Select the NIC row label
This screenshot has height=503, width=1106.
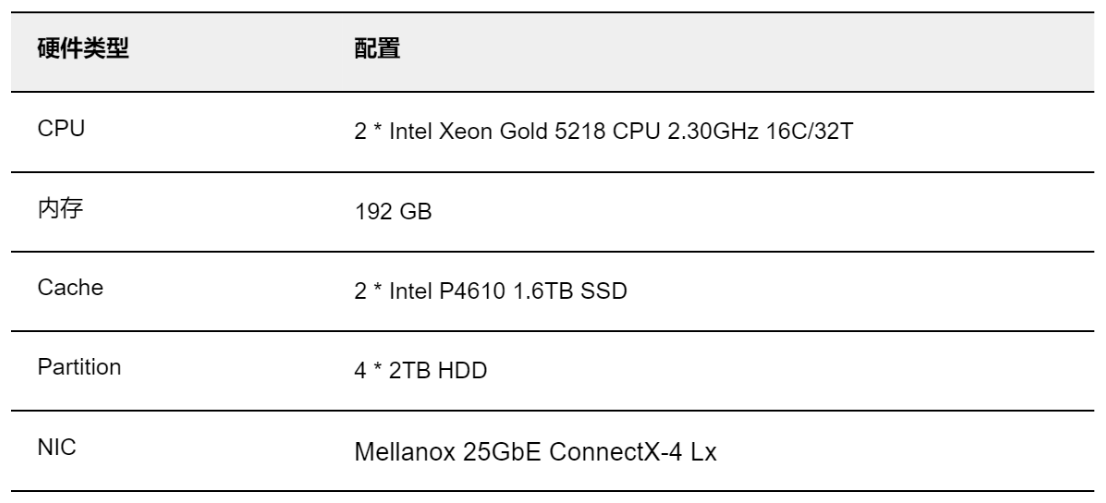tap(57, 448)
